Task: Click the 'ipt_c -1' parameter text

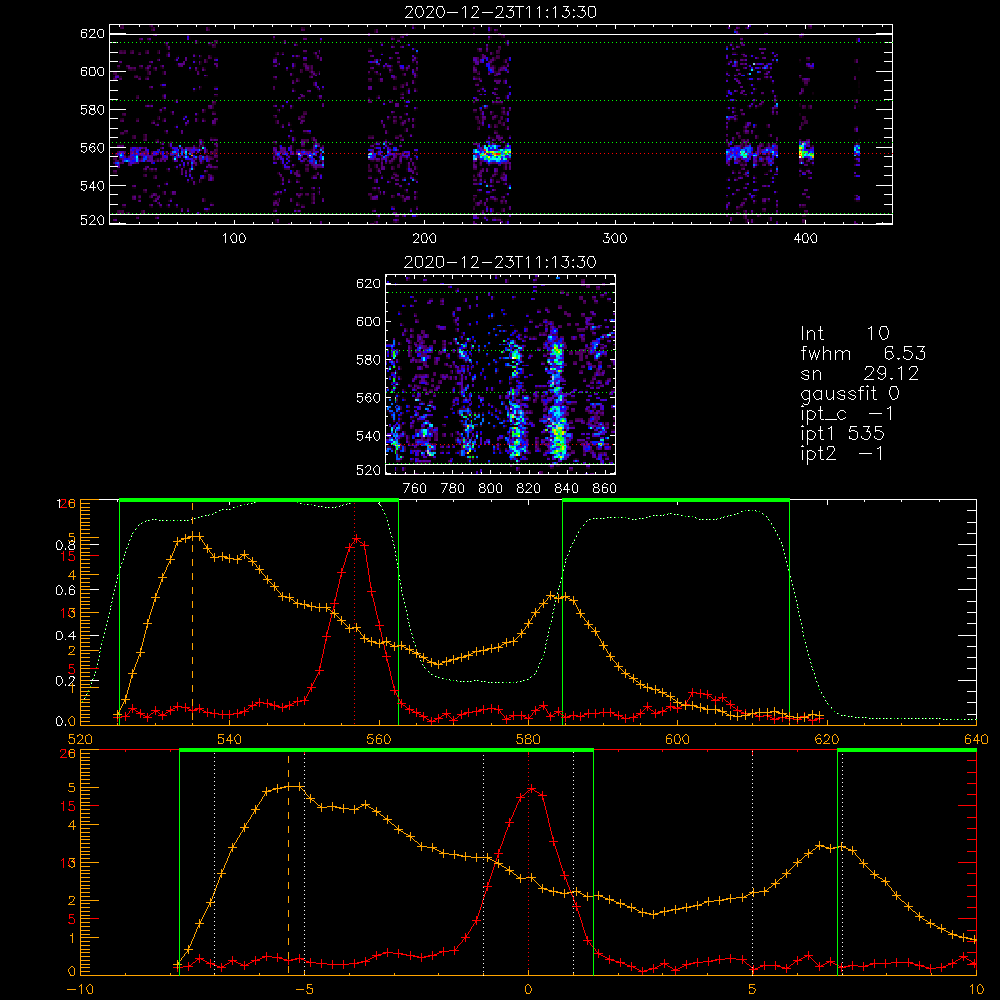Action: click(847, 414)
